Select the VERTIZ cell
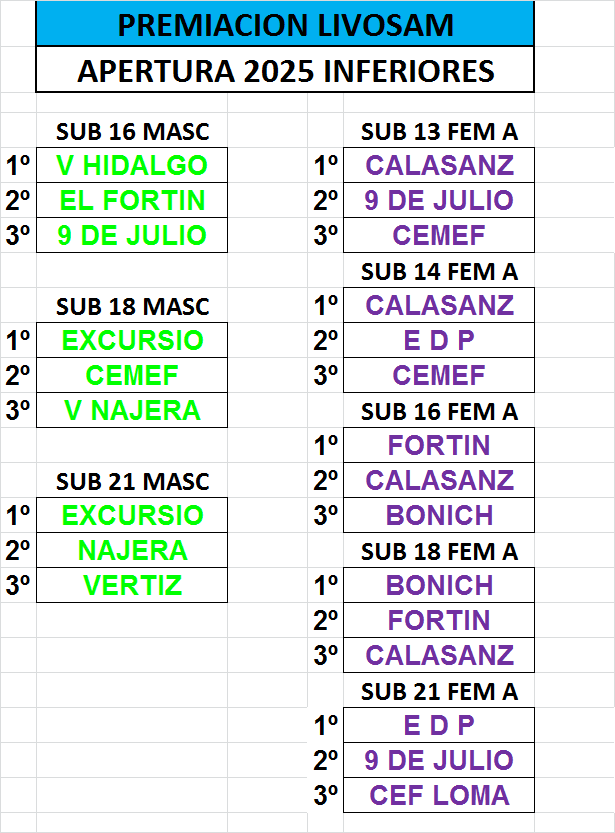The height and width of the screenshot is (833, 615). (132, 585)
